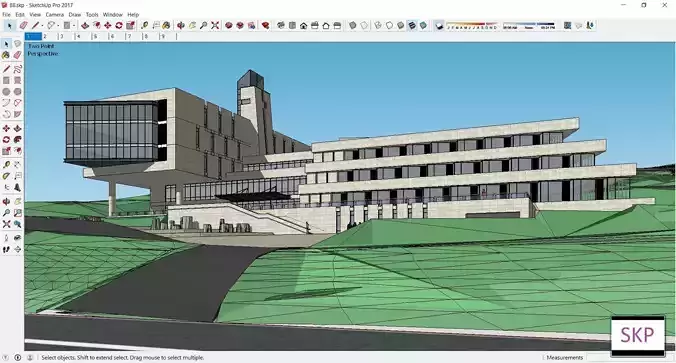Image resolution: width=676 pixels, height=363 pixels.
Task: Select Pan hand tool in top toolbar
Action: tap(192, 25)
